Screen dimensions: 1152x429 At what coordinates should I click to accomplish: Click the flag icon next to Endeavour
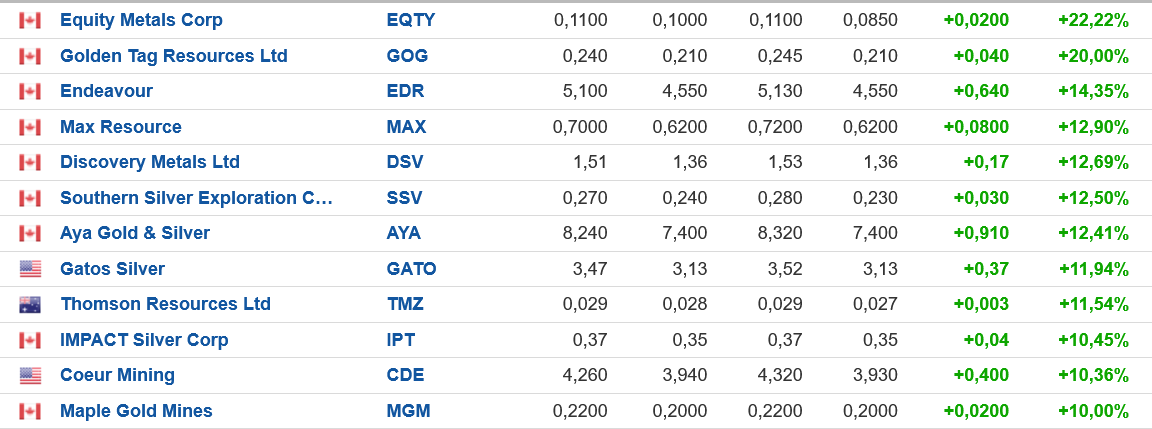(30, 92)
